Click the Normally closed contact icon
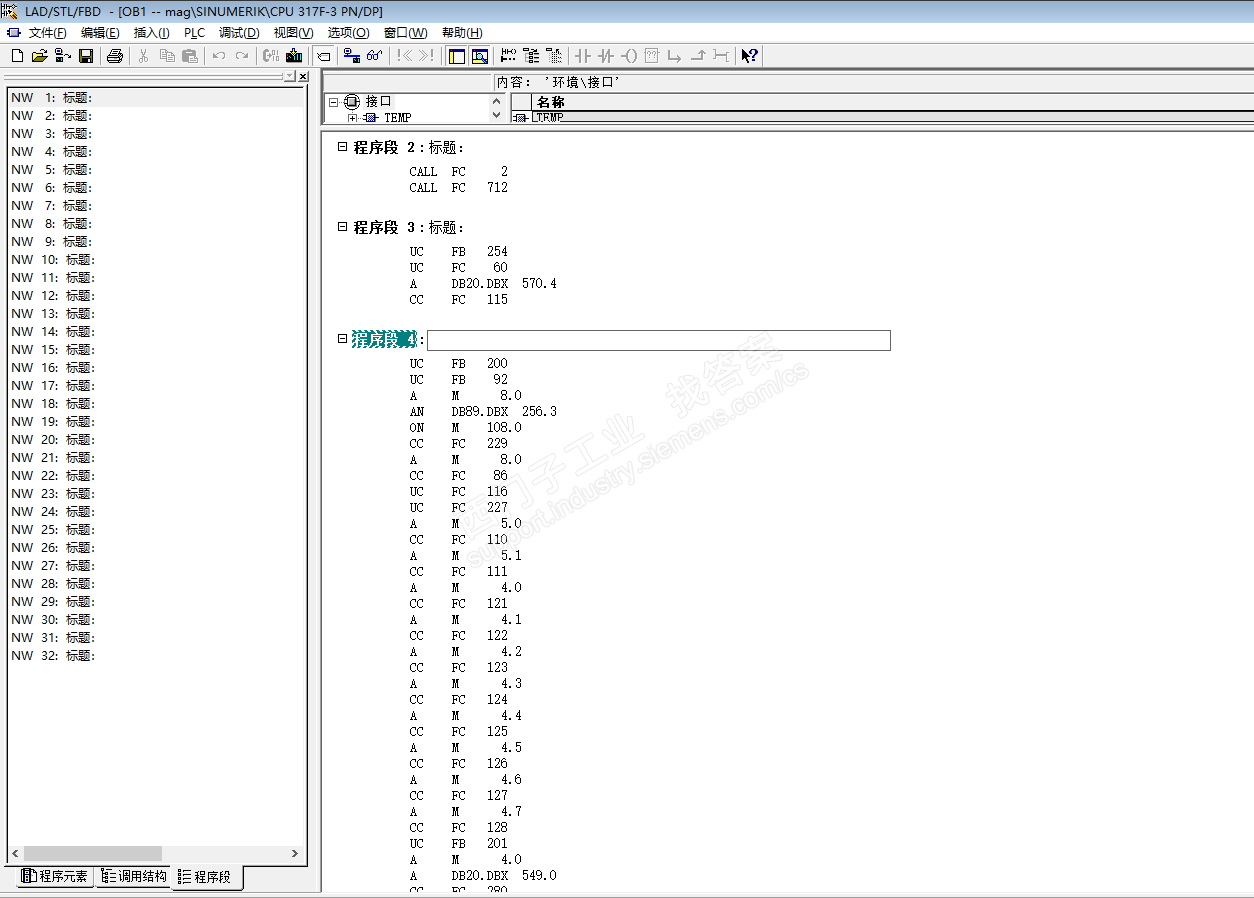 tap(606, 56)
